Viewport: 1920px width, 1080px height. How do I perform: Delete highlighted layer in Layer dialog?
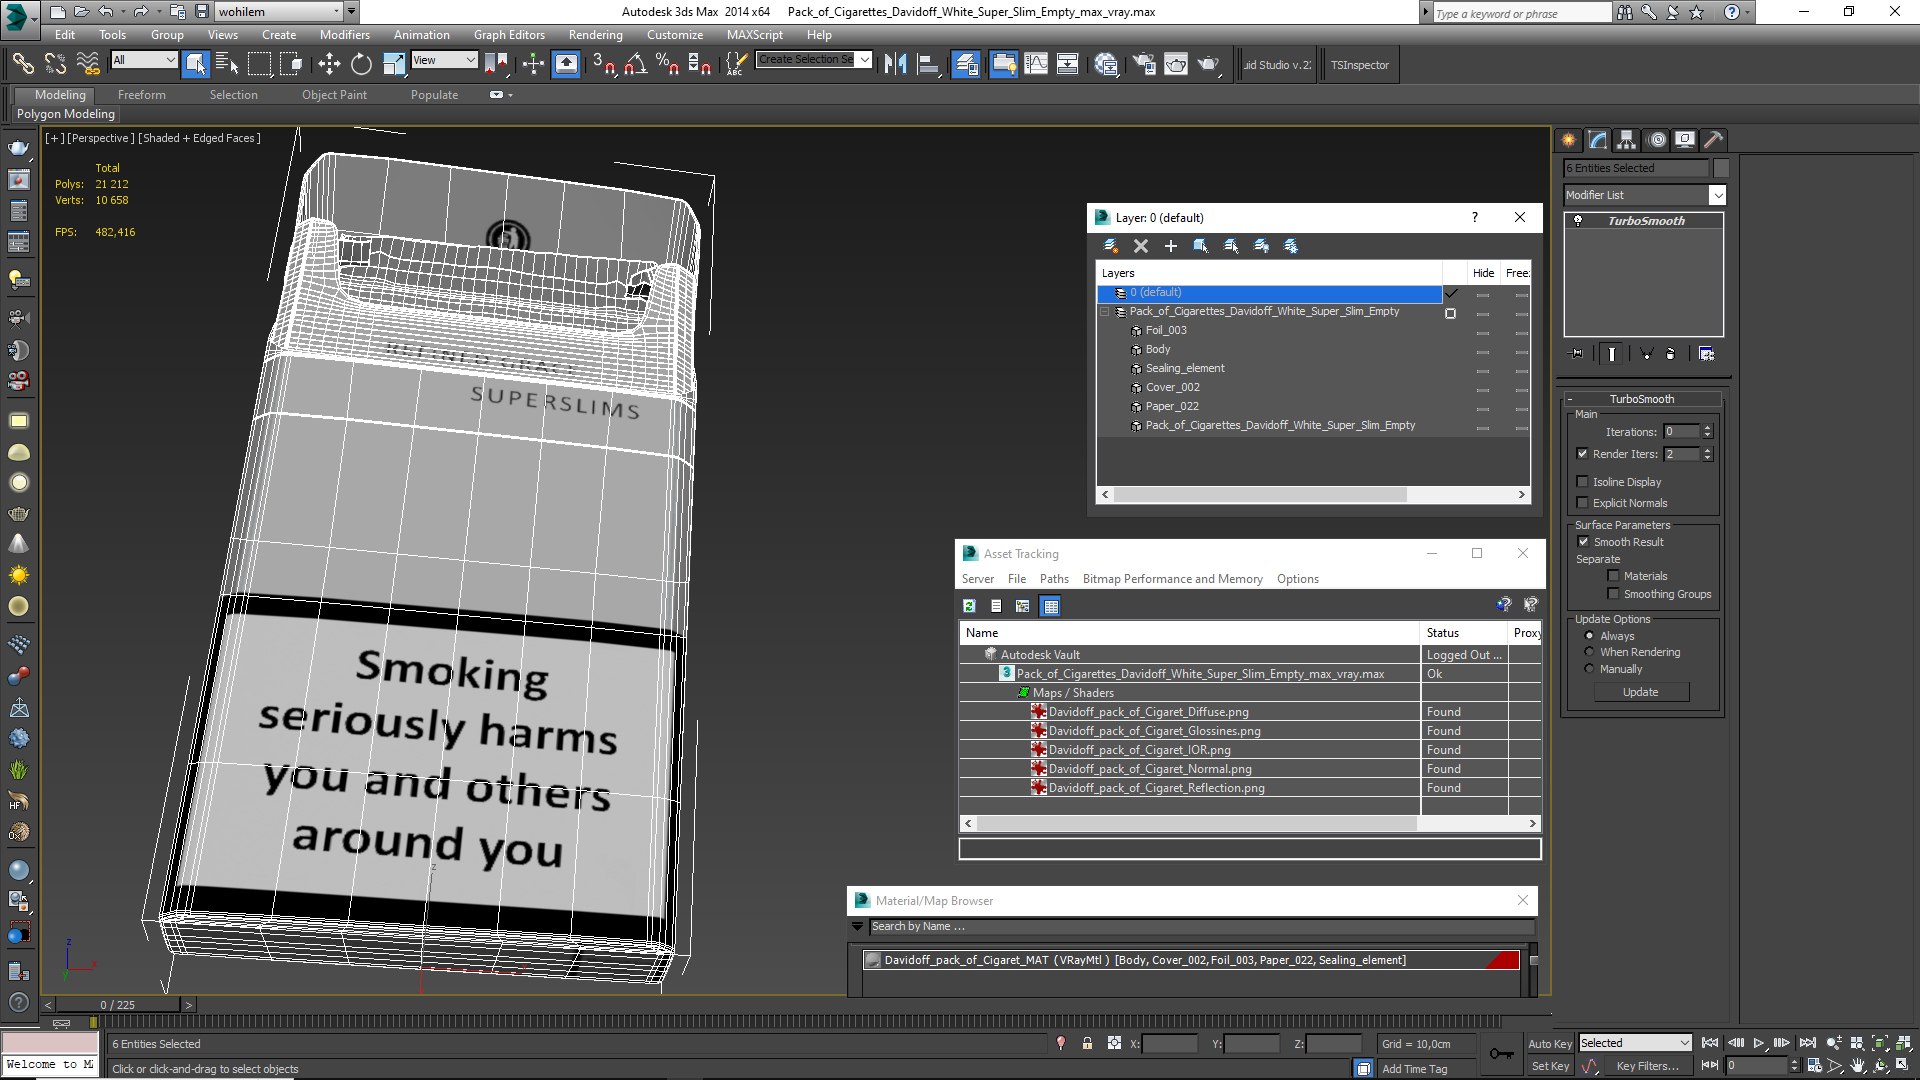1140,246
